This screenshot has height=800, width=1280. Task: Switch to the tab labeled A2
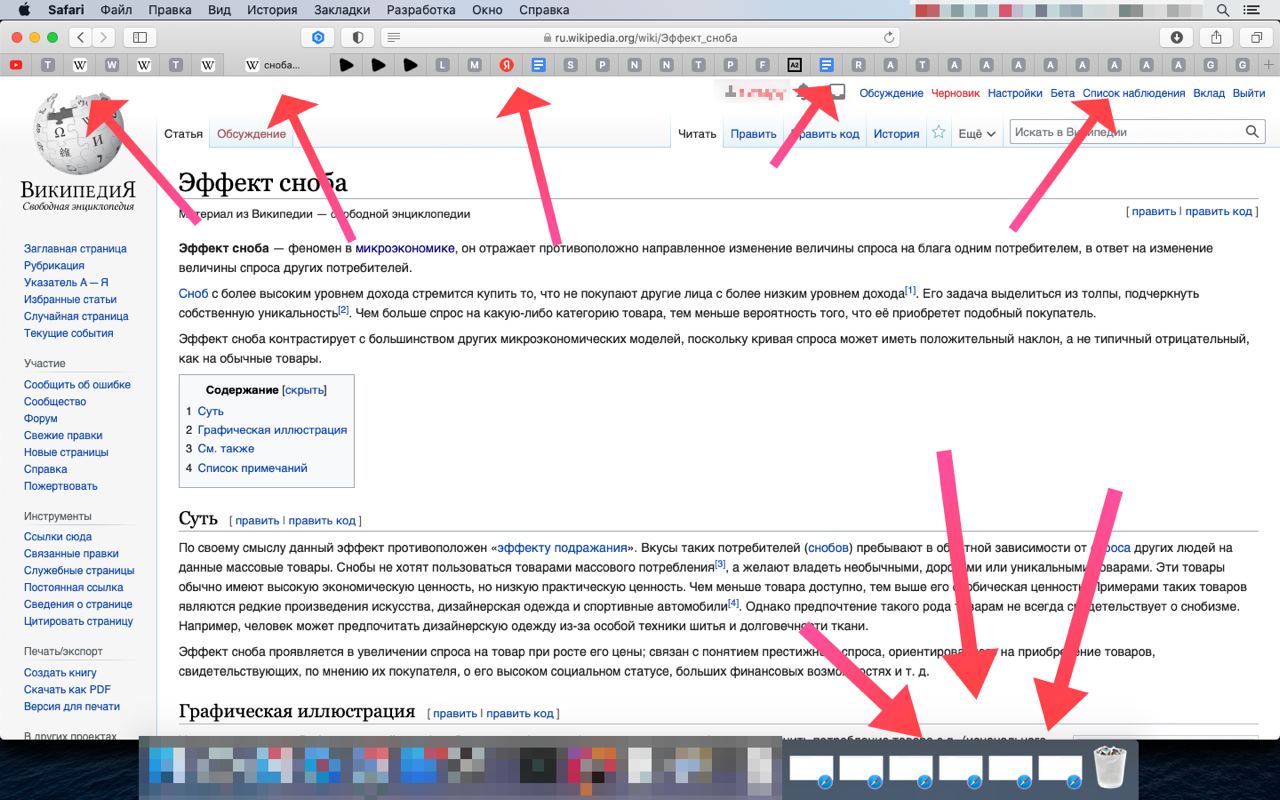pos(795,65)
